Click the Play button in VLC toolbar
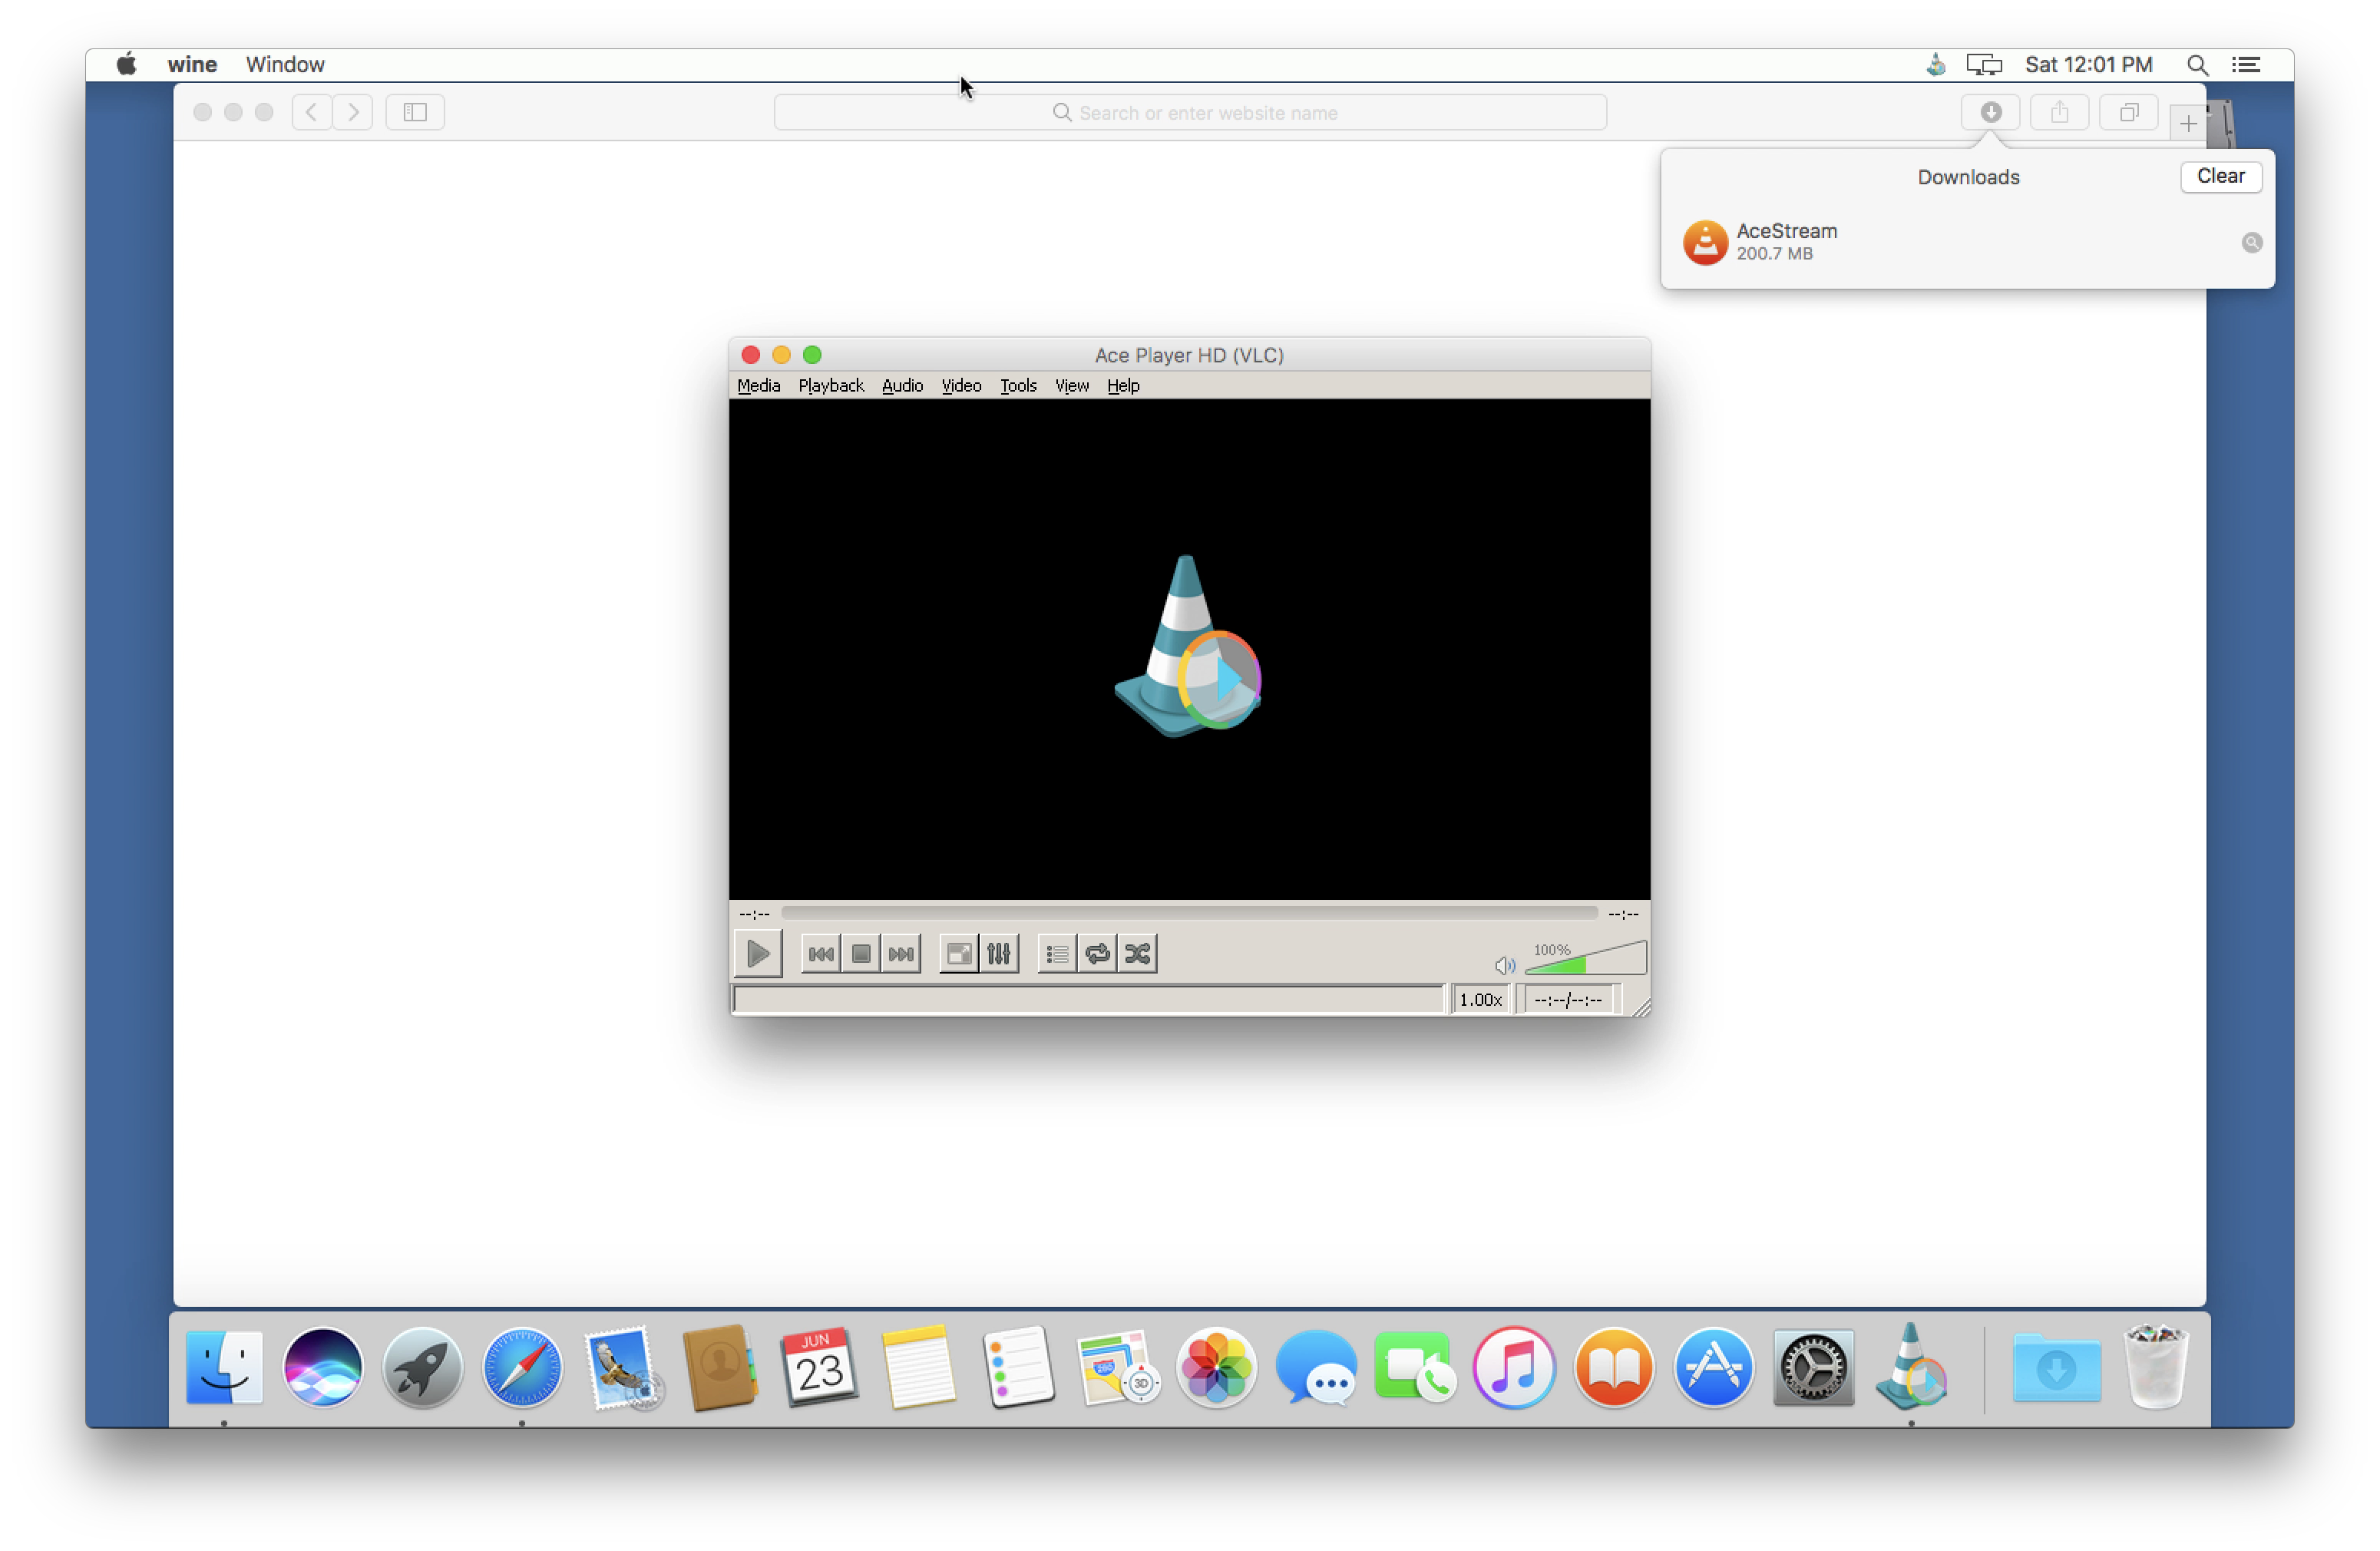Image resolution: width=2380 pixels, height=1551 pixels. [756, 952]
